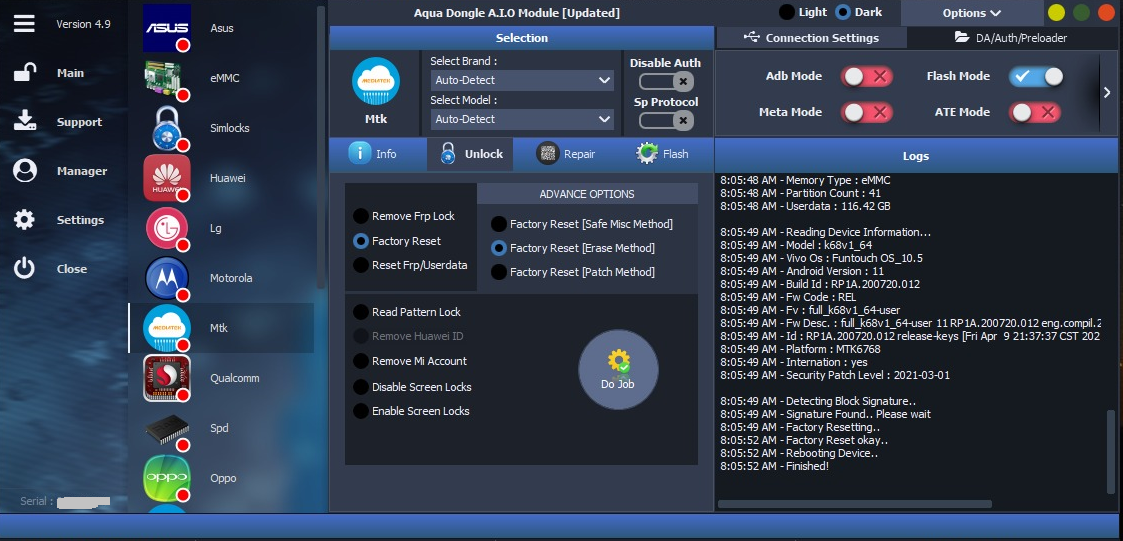The height and width of the screenshot is (541, 1123).
Task: Open the Asus brand module icon
Action: tap(167, 28)
